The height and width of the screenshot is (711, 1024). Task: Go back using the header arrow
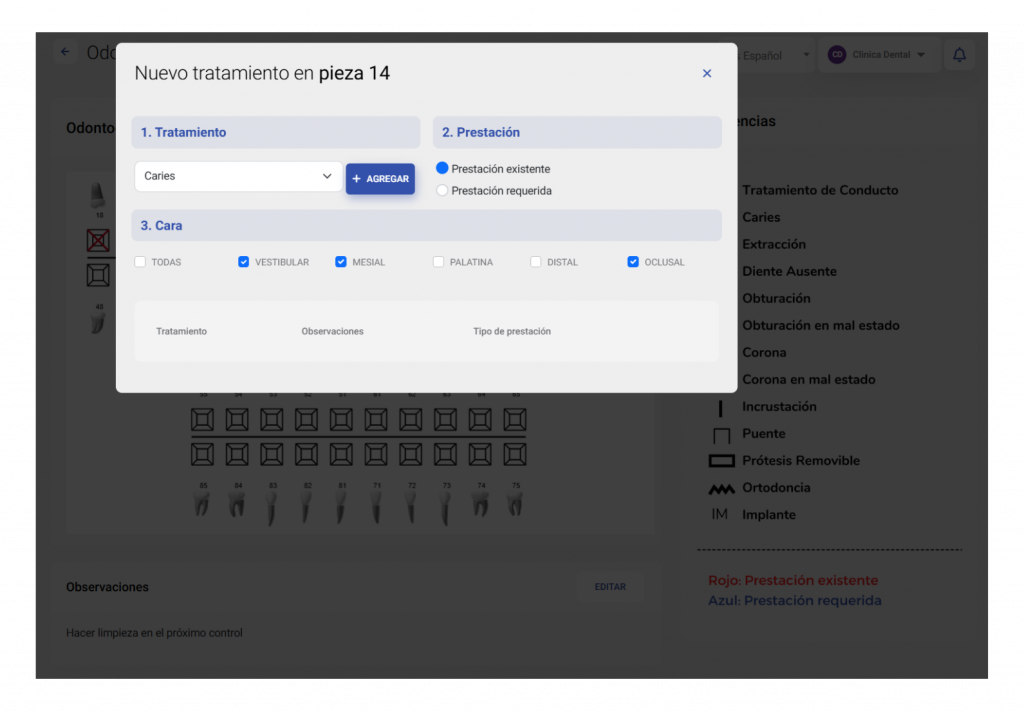65,52
